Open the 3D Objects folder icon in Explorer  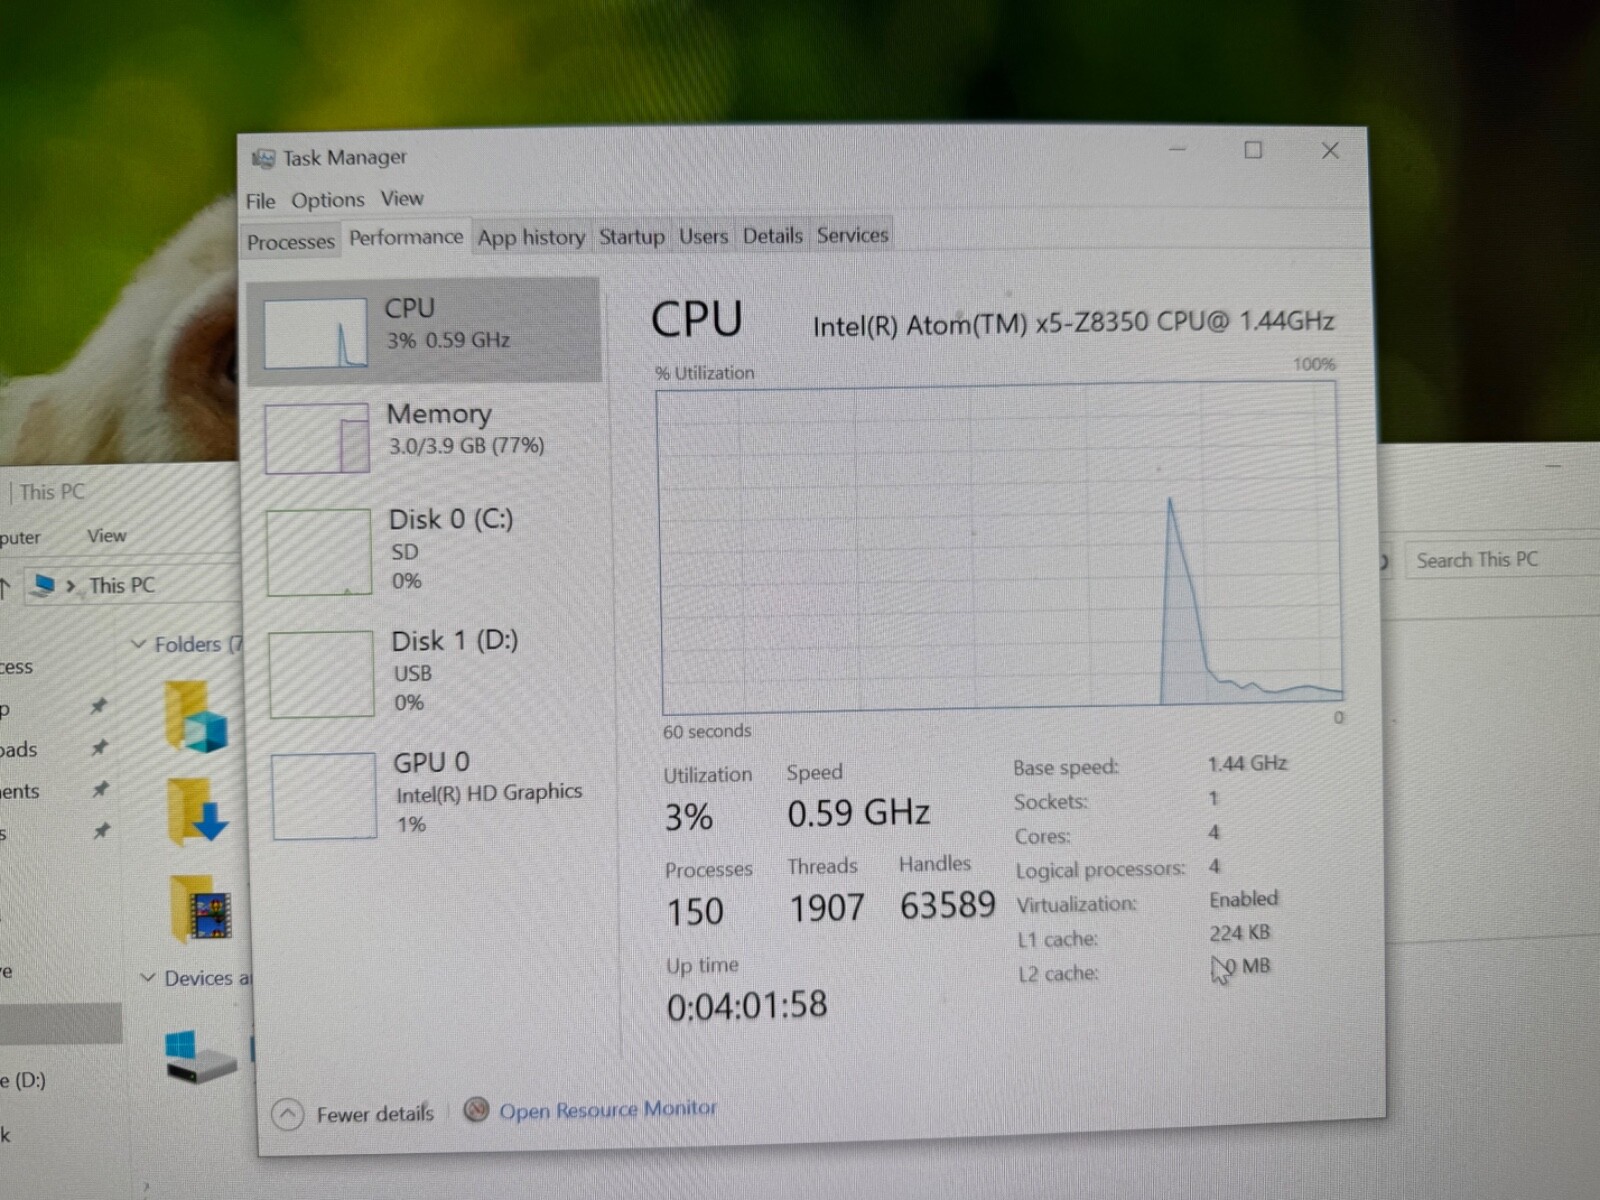tap(197, 716)
